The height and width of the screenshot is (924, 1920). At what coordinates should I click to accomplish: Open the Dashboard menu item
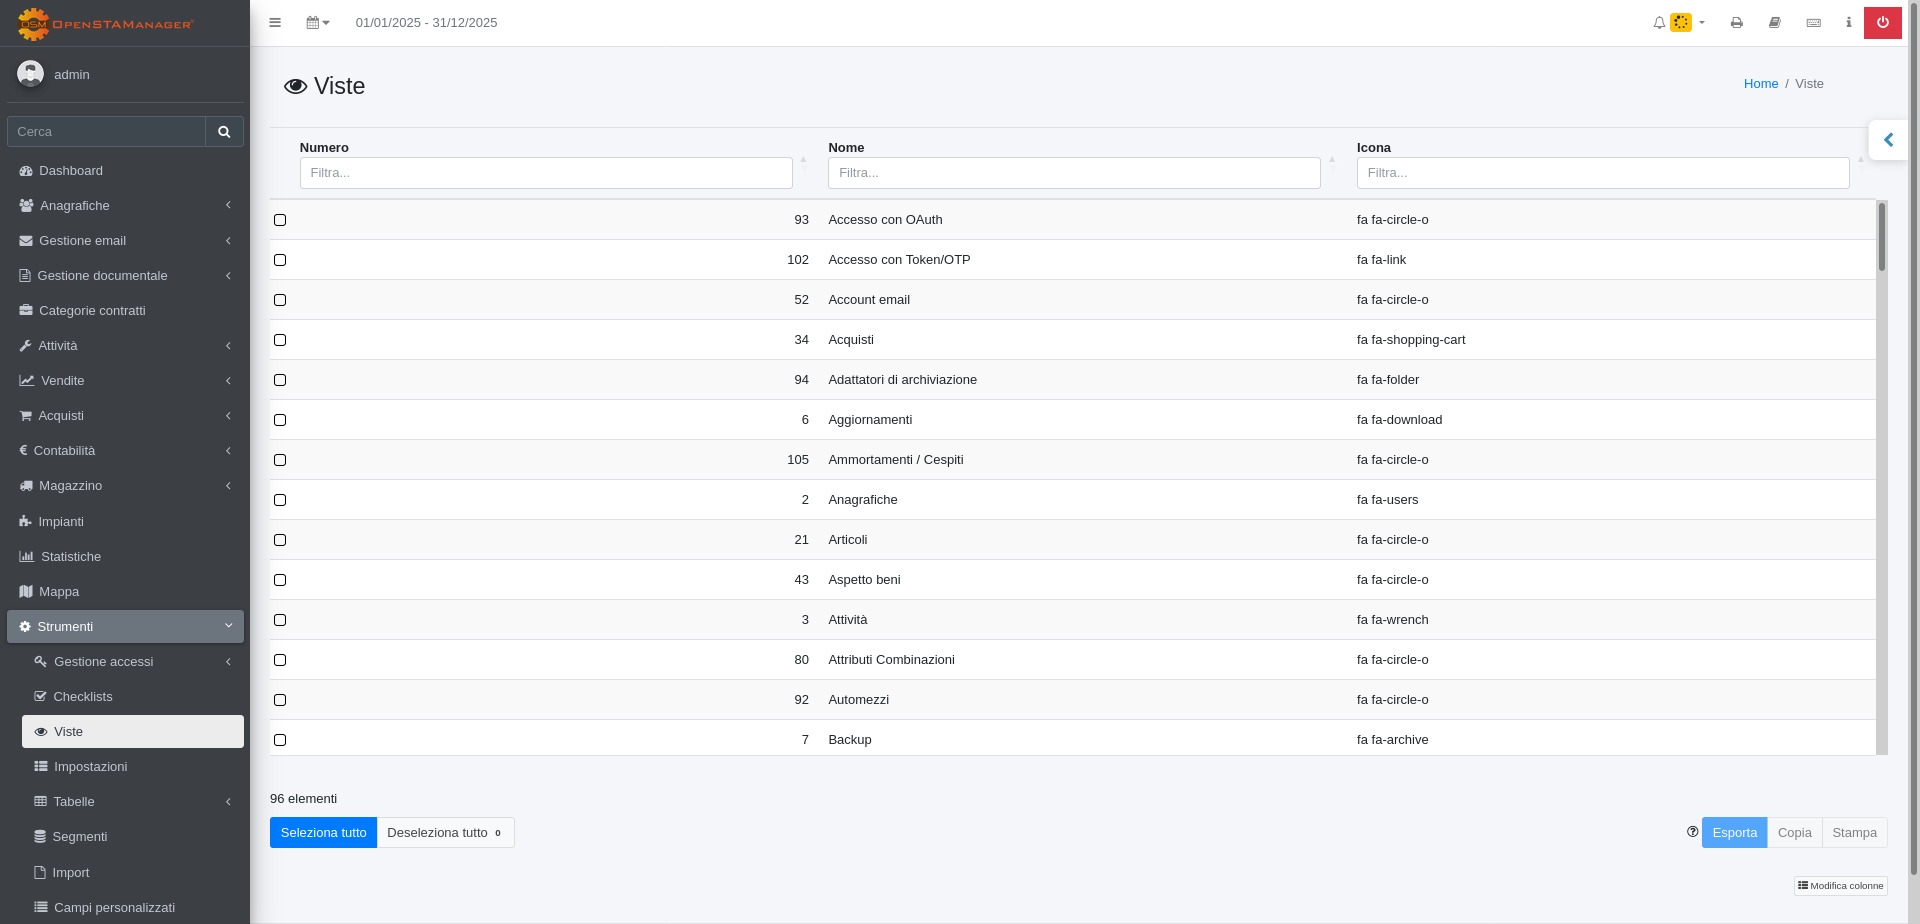71,171
